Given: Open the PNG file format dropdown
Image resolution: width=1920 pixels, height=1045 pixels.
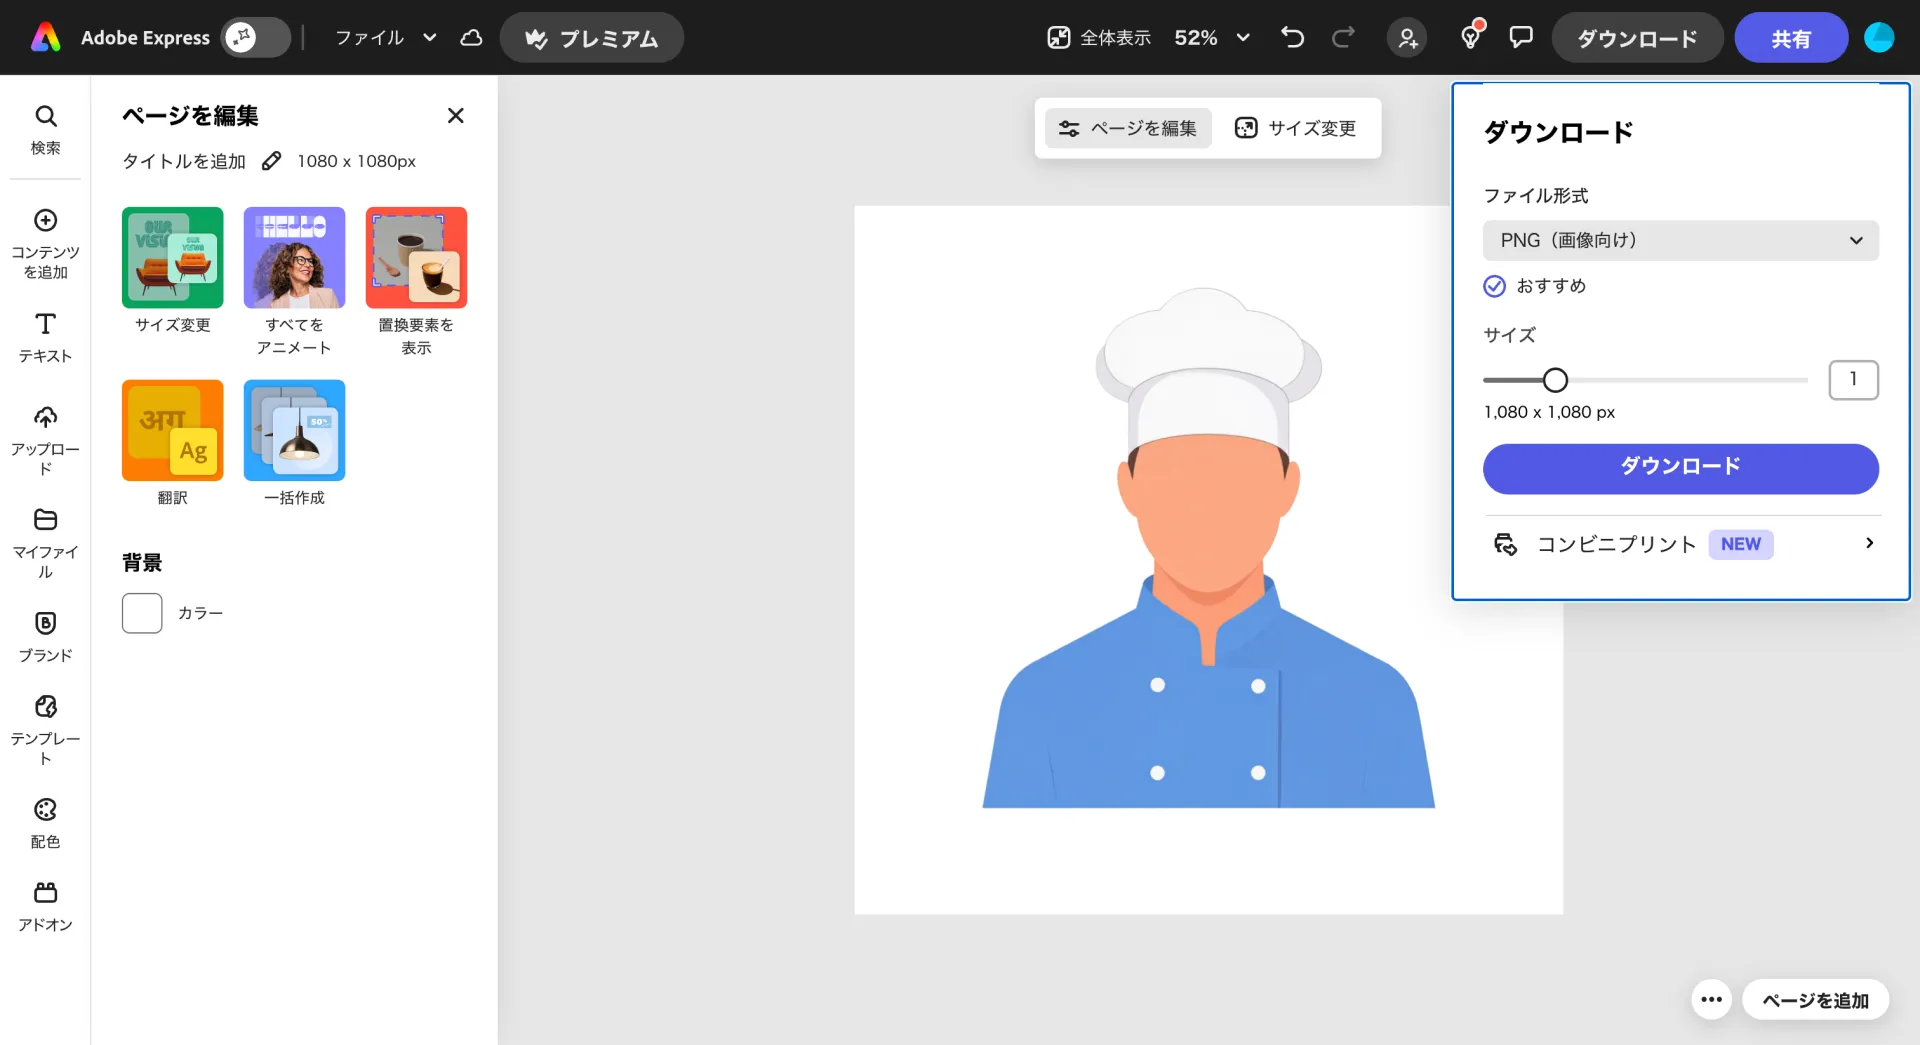Looking at the screenshot, I should (1680, 240).
